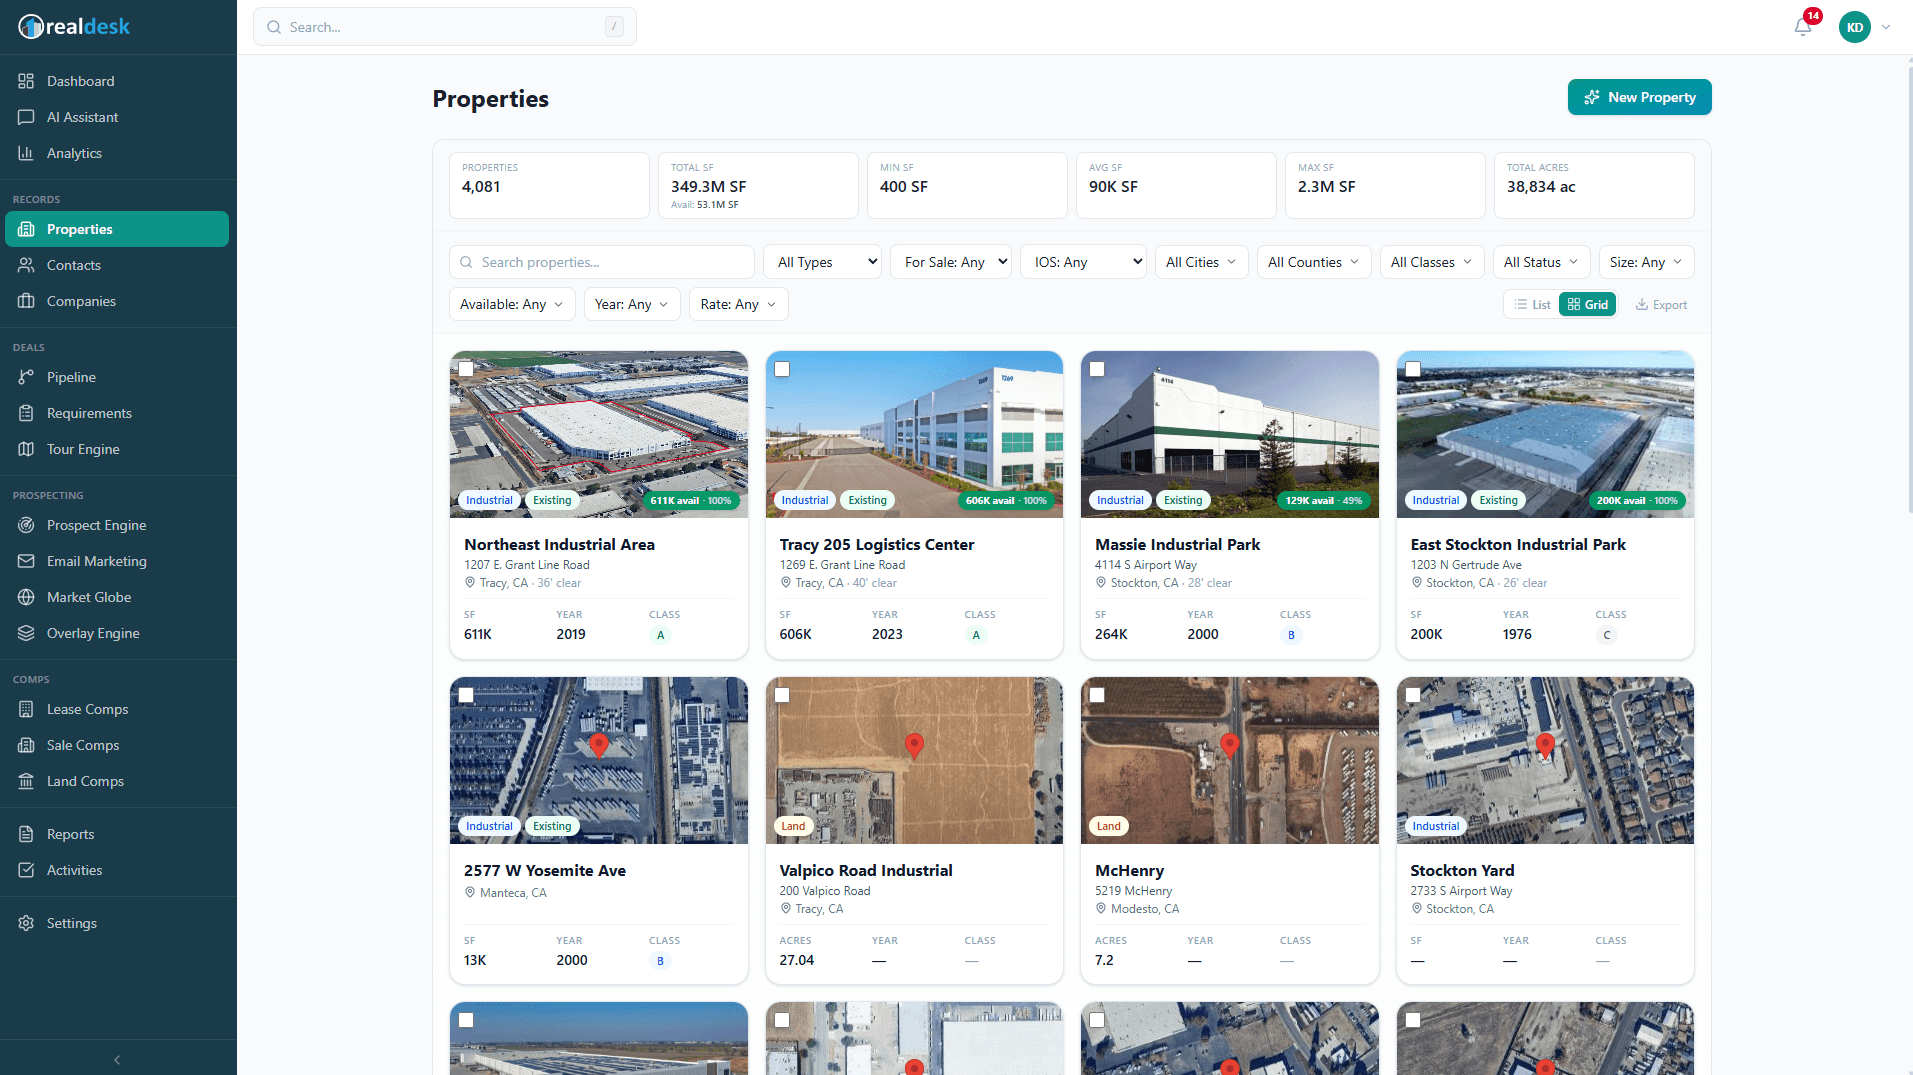Screen dimensions: 1913x1075
Task: Click the Activities check icon
Action: click(26, 870)
